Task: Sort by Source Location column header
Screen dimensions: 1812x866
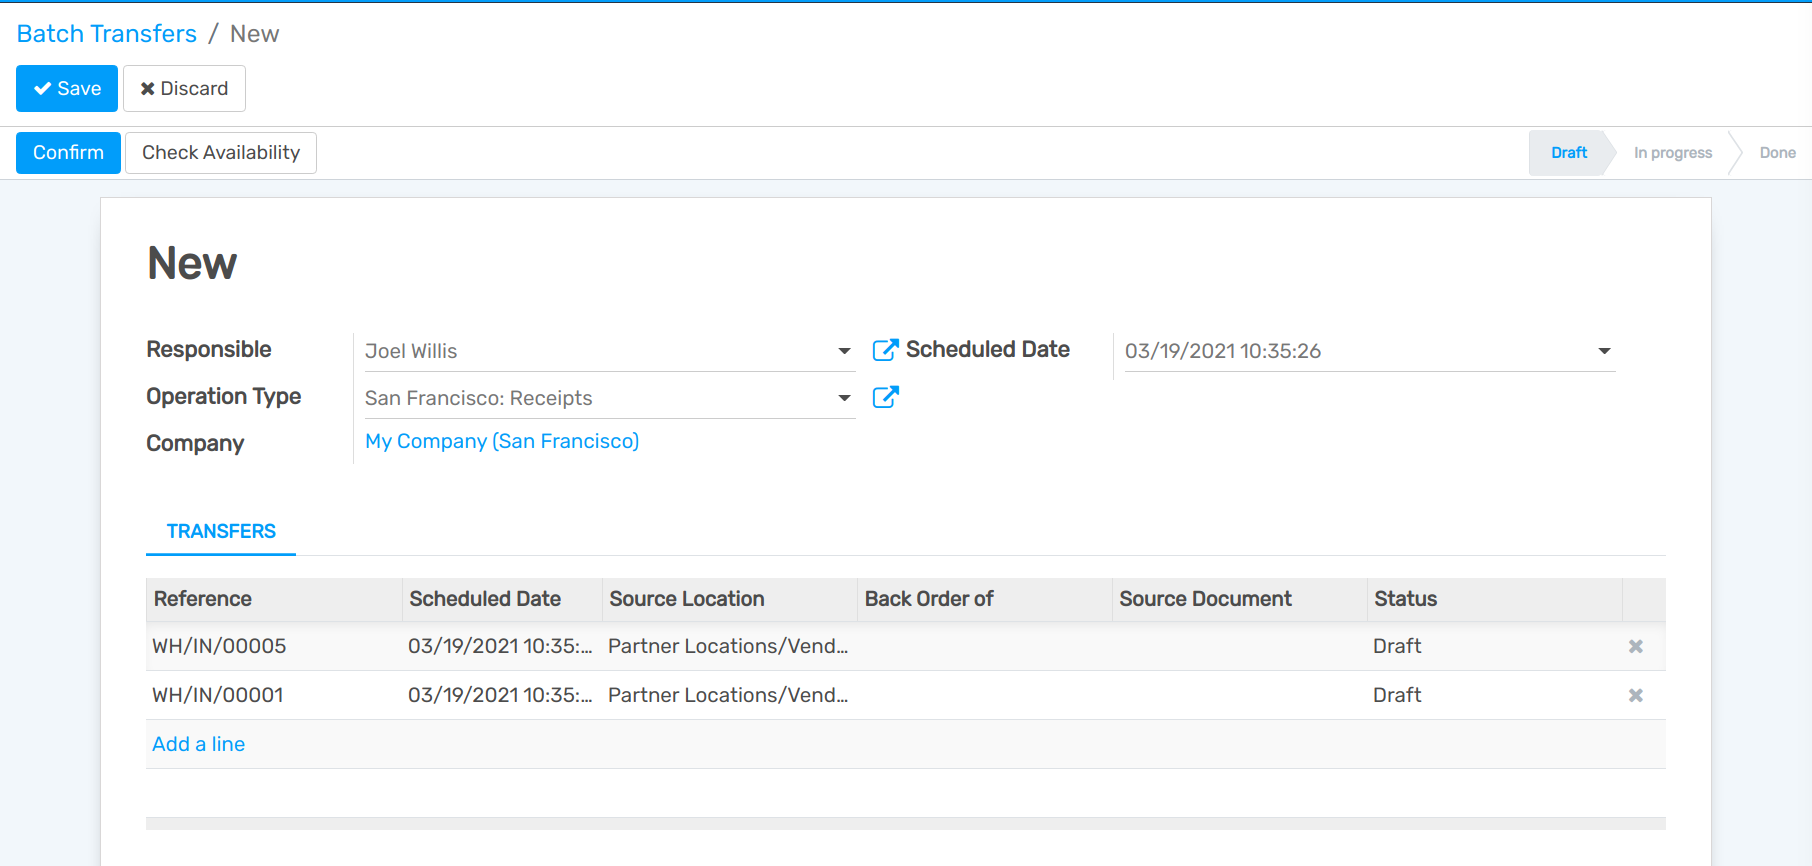Action: [x=730, y=599]
